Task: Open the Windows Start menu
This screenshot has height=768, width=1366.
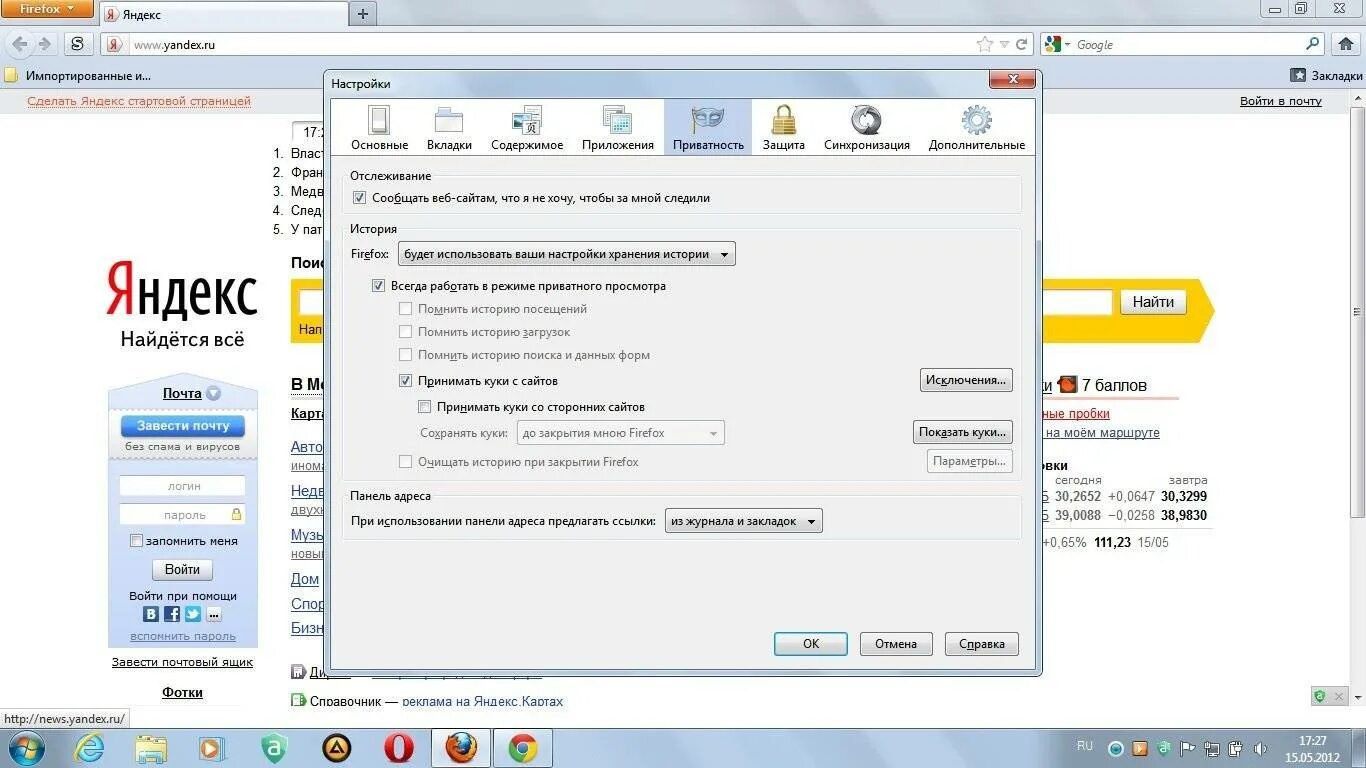Action: 25,748
